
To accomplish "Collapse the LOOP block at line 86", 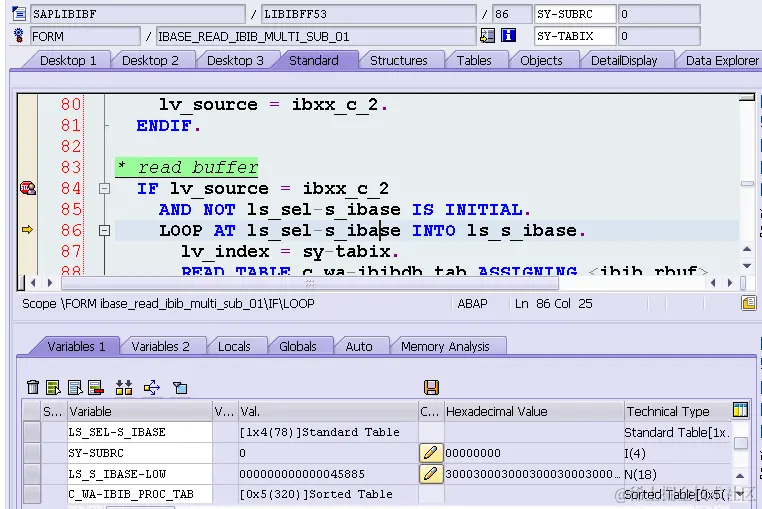I will point(104,230).
